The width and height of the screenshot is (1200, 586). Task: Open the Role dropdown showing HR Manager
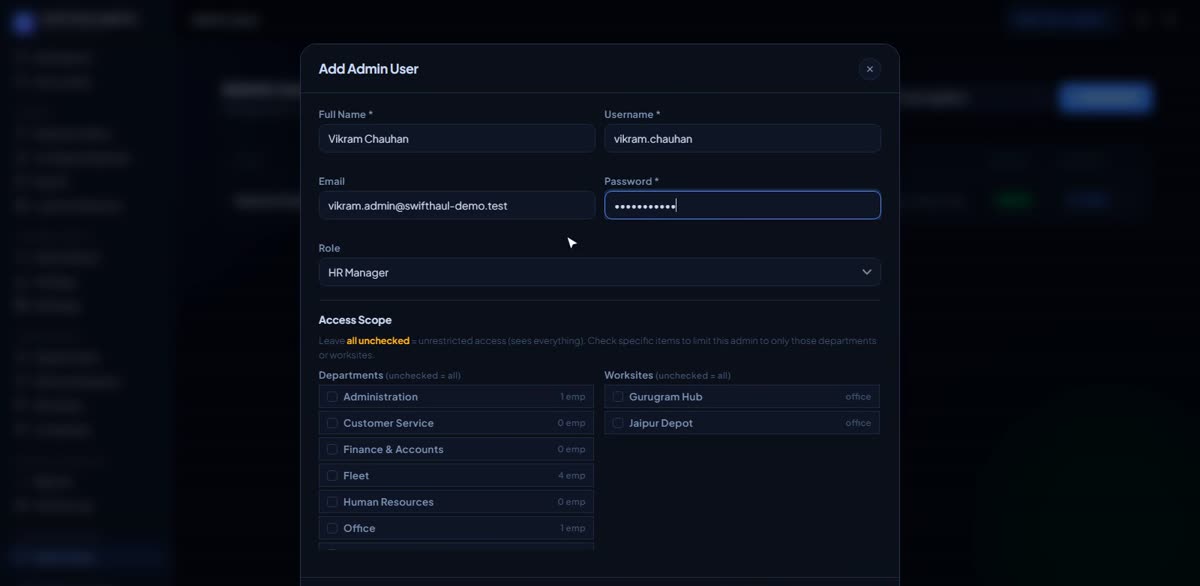600,272
